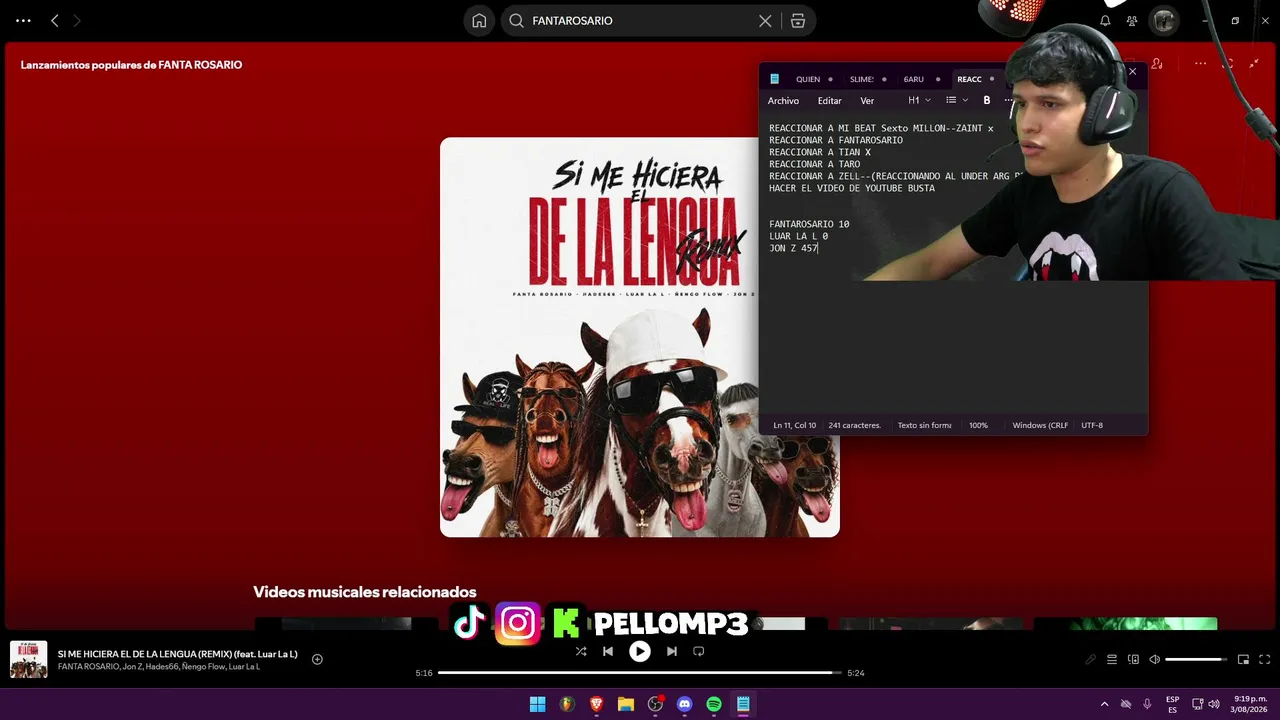The width and height of the screenshot is (1280, 720).
Task: Show hidden system tray icons
Action: (1104, 704)
